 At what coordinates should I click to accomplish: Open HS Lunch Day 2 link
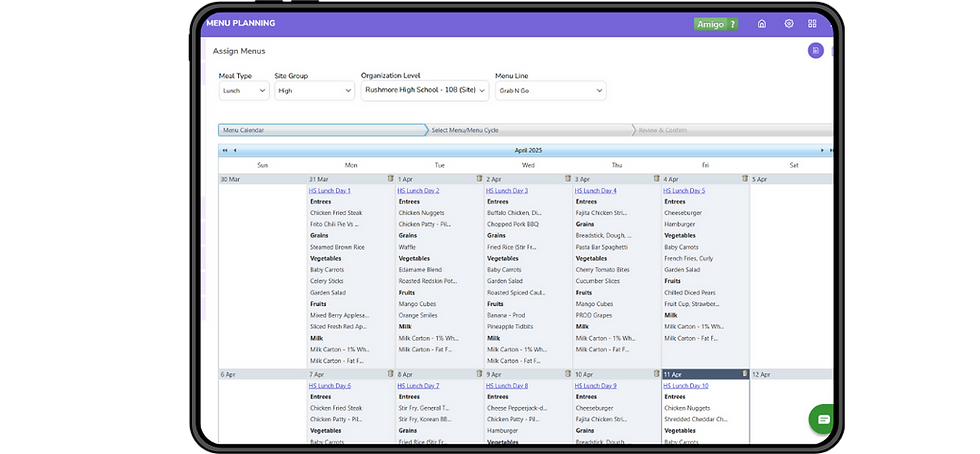[418, 191]
